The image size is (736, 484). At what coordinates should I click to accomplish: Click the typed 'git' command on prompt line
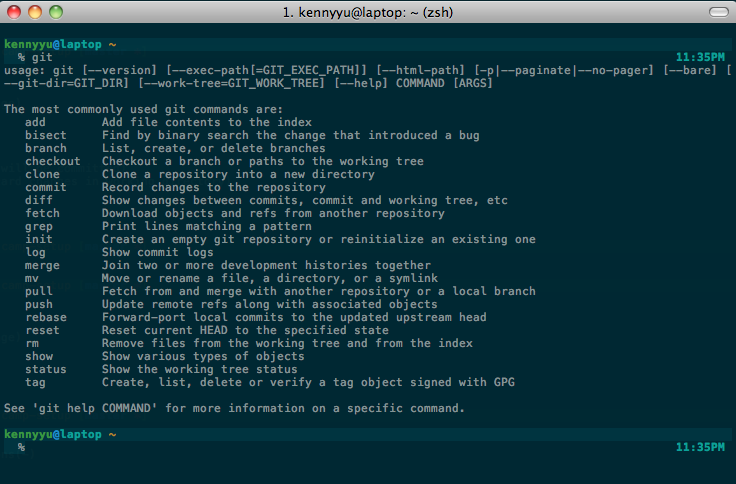42,58
